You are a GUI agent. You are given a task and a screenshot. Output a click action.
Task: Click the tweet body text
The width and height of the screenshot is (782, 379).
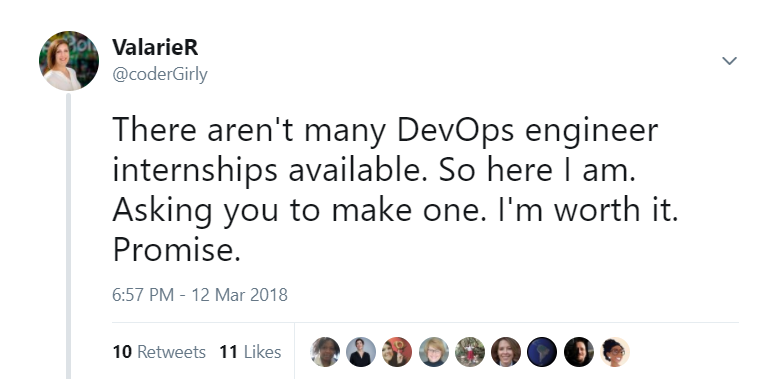point(395,190)
